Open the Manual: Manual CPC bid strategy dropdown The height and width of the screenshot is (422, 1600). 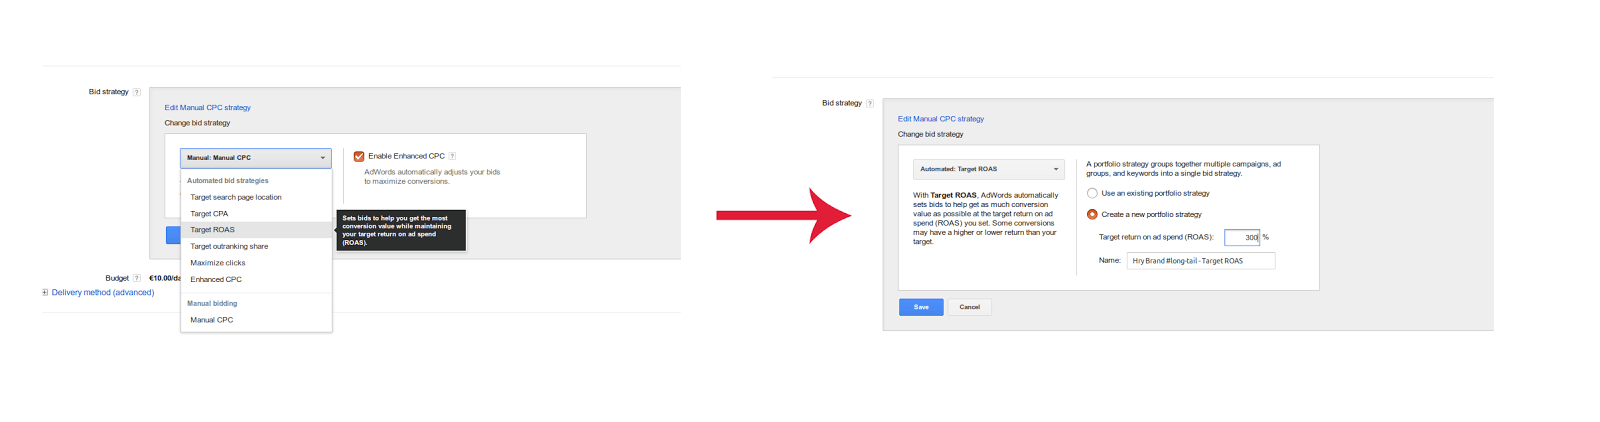pos(256,158)
